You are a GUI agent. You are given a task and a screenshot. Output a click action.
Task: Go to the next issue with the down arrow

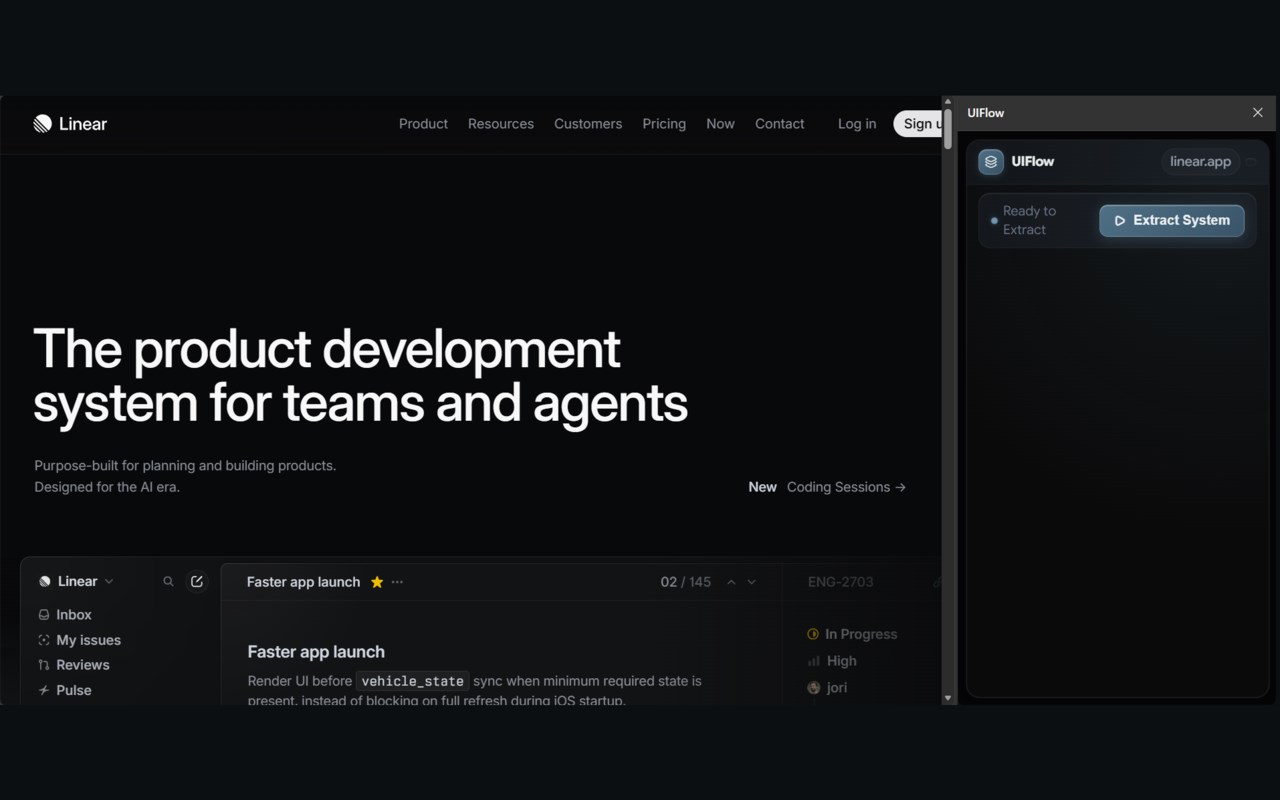[x=752, y=582]
